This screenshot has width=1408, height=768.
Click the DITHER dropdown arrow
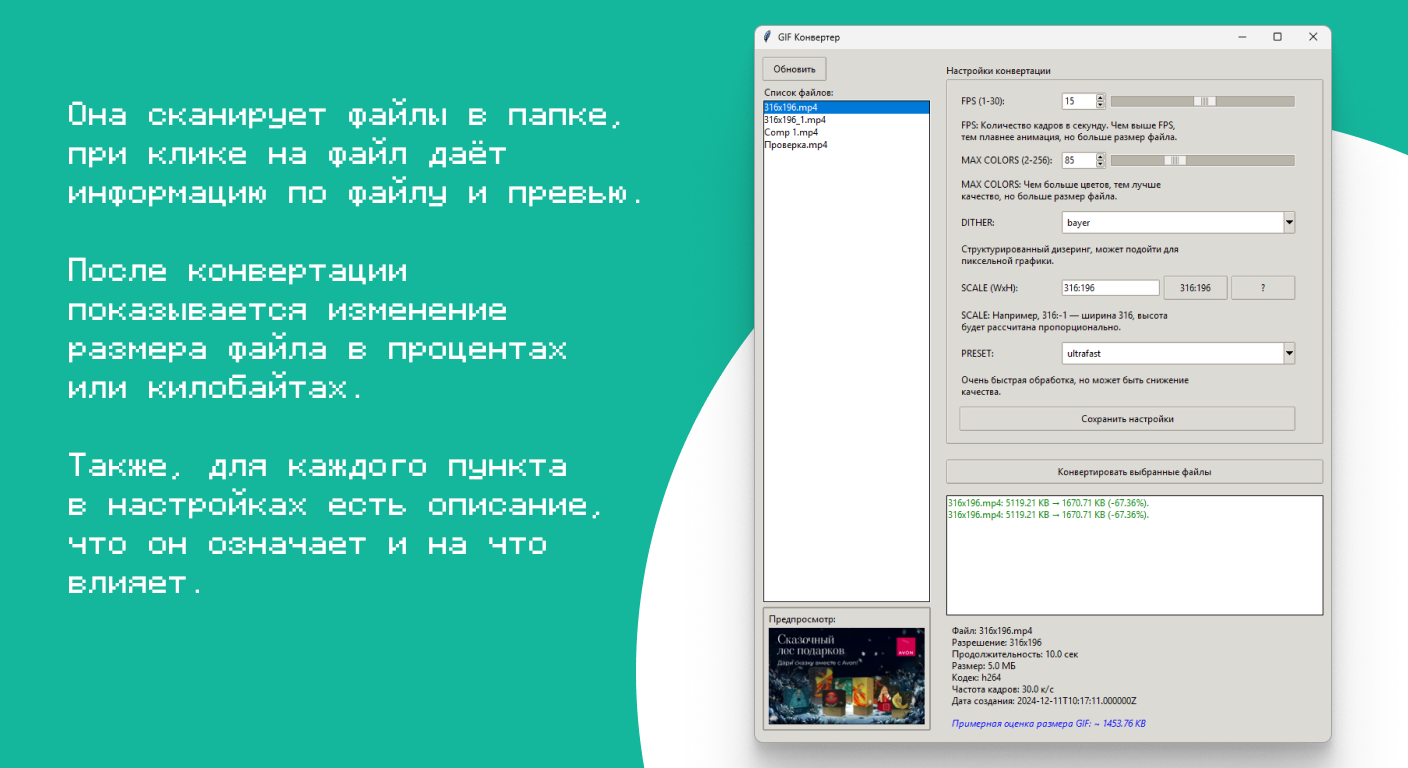[1289, 222]
